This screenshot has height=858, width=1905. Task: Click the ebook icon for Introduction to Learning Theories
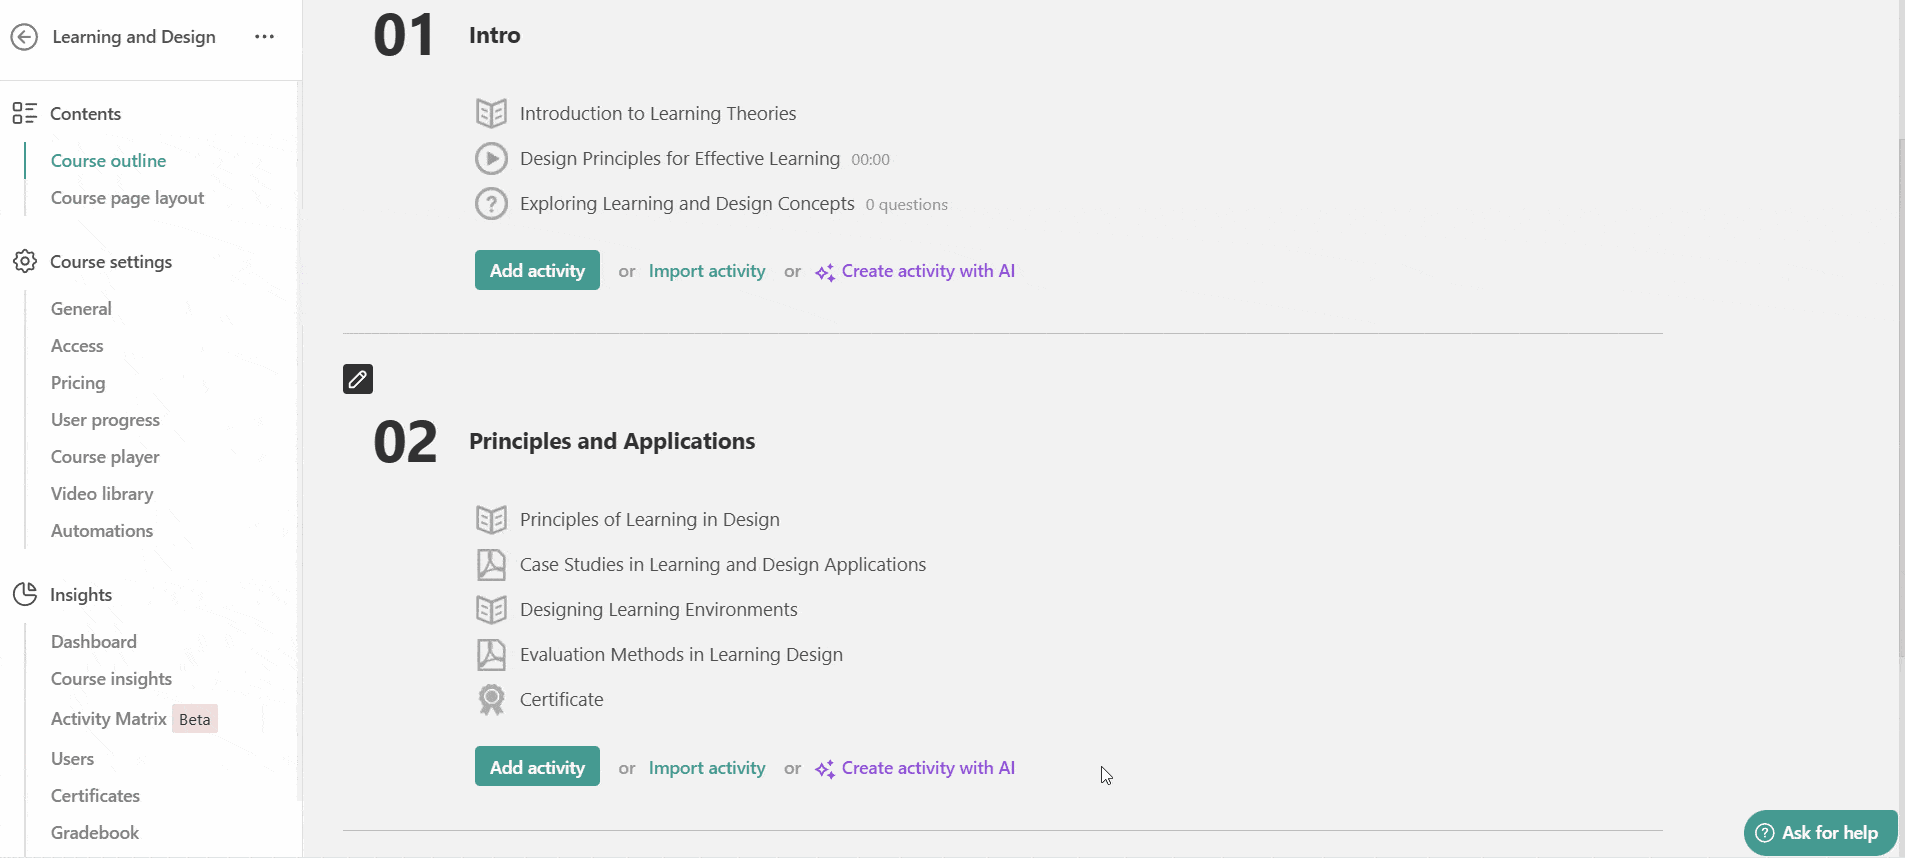click(x=491, y=113)
